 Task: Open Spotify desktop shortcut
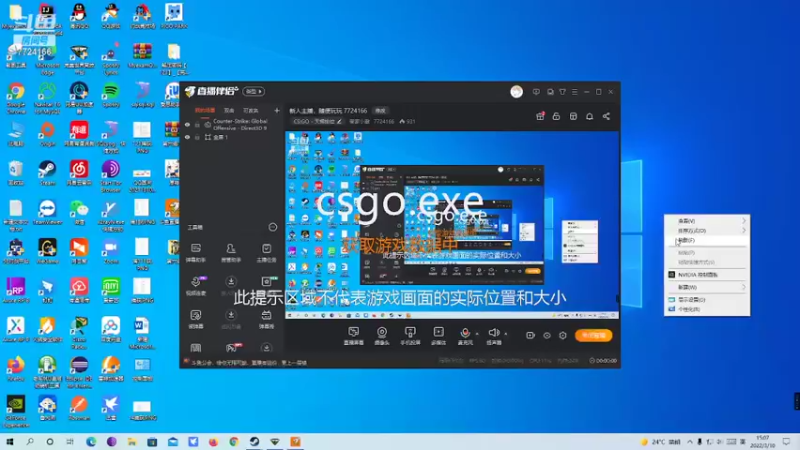[x=111, y=95]
